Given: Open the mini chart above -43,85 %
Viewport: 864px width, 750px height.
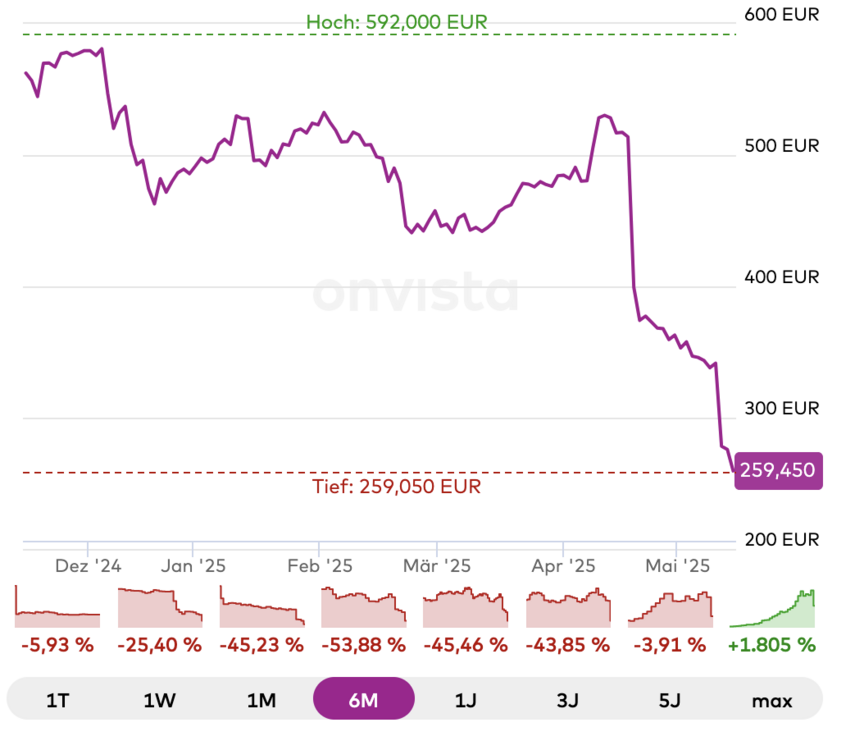Looking at the screenshot, I should coord(568,607).
